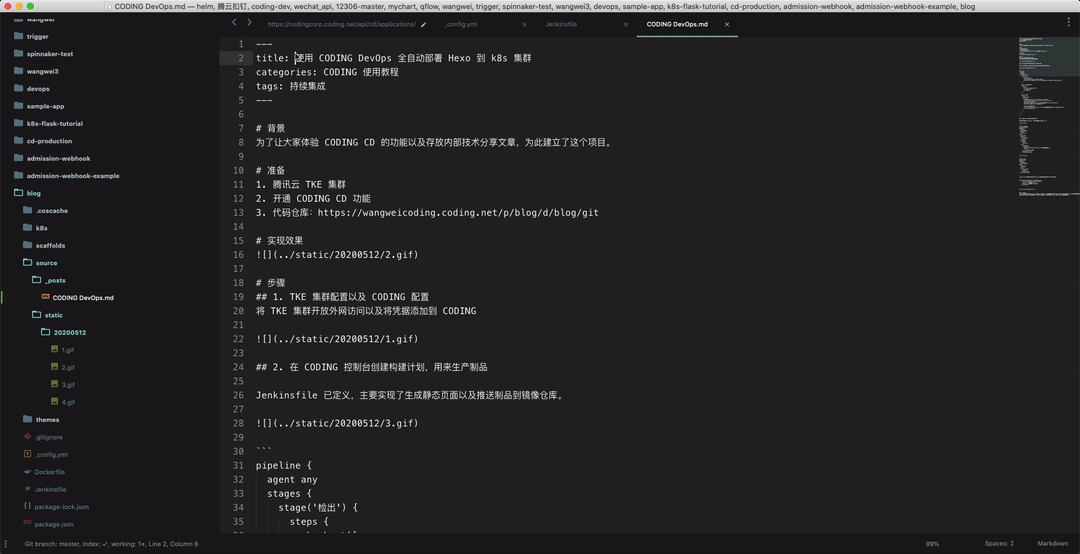Open the Spaces: 2 indentation menu
The width and height of the screenshot is (1080, 554).
999,544
